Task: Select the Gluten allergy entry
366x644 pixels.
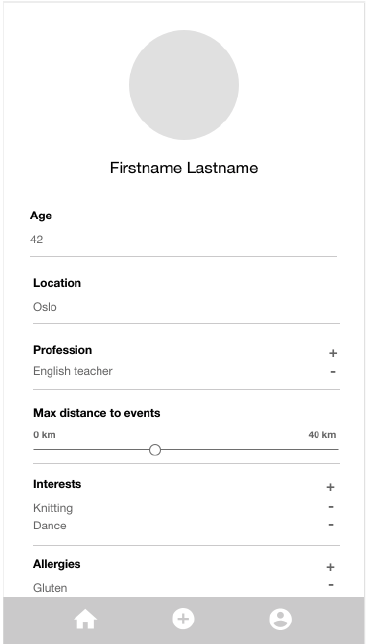Action: tap(50, 588)
